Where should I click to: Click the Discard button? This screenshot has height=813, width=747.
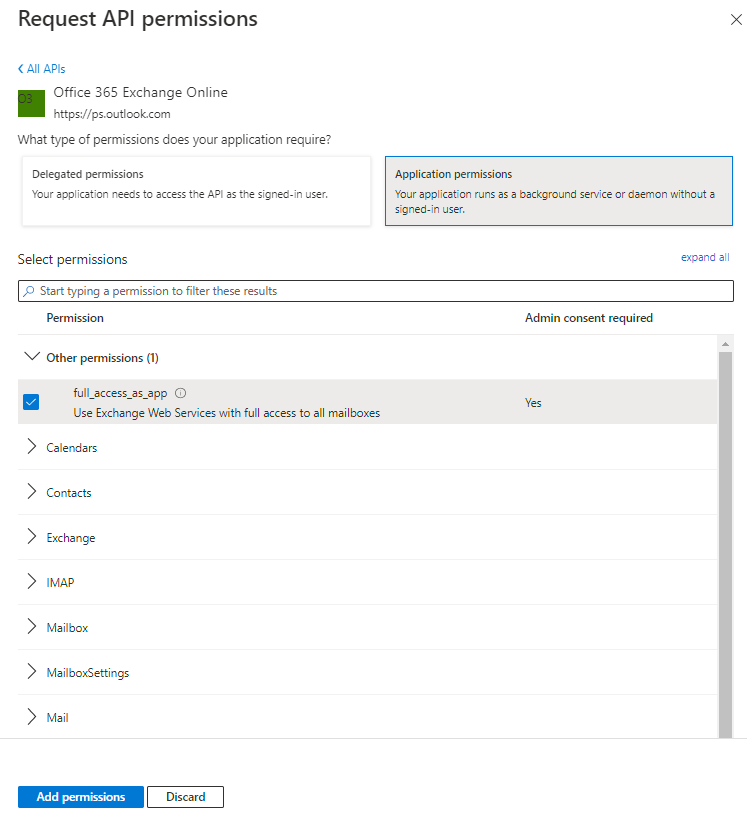[x=185, y=797]
